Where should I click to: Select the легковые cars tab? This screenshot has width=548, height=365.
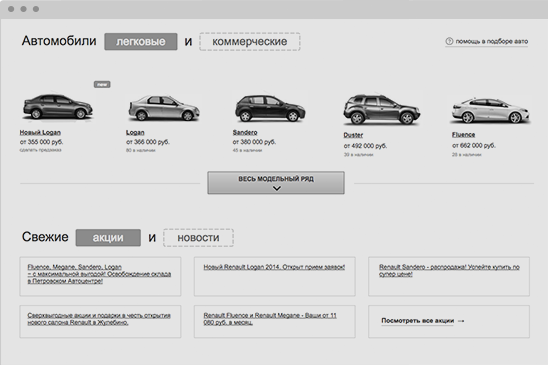point(141,42)
